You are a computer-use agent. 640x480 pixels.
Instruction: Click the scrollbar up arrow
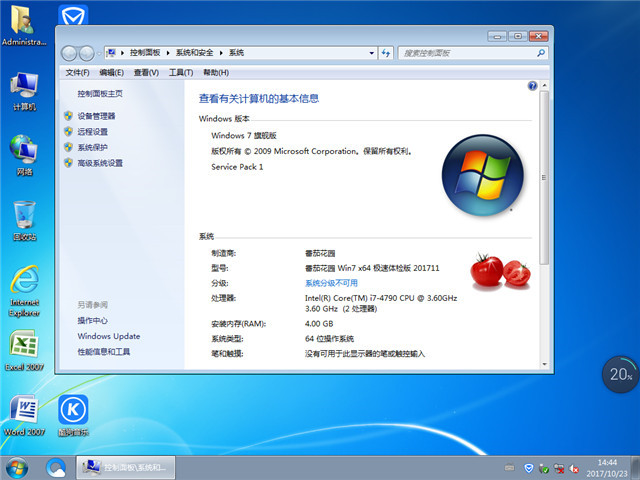coord(544,85)
